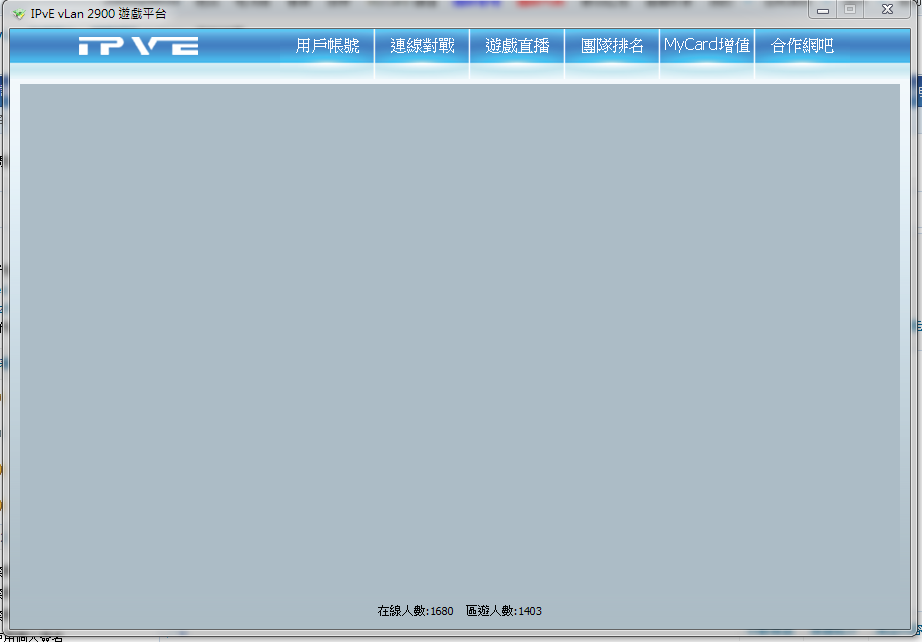
Task: Switch to the 連線對戰 tab
Action: pos(422,46)
